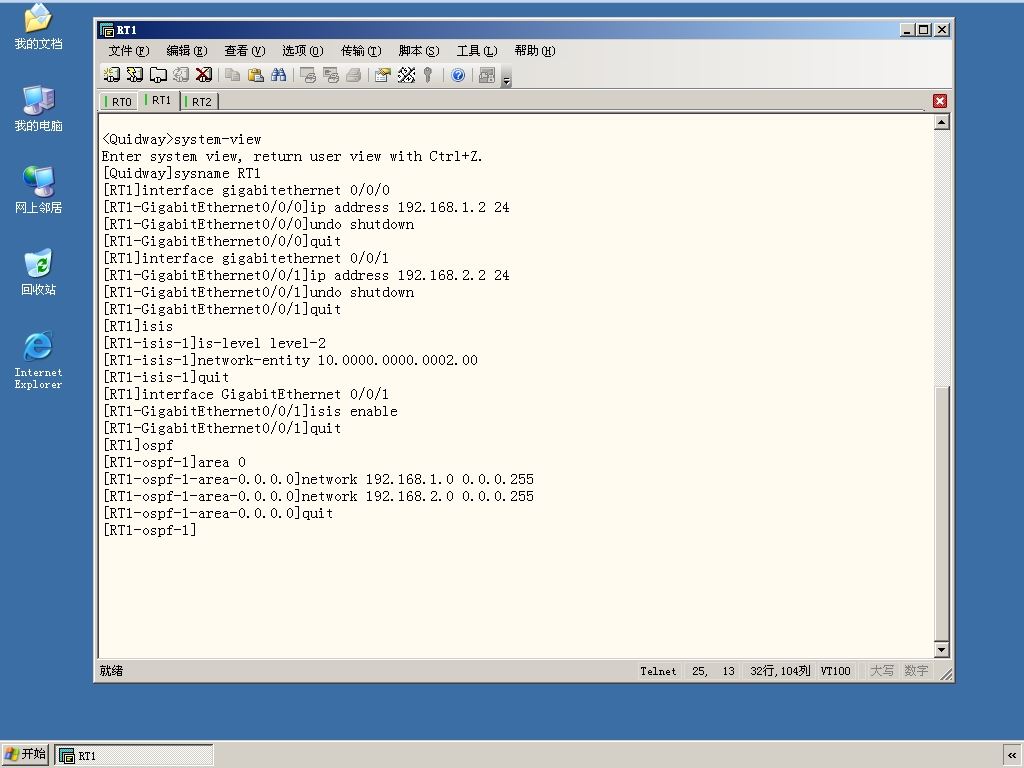Click the 'network 192.168.1.0 0.0.0.255' line
The height and width of the screenshot is (768, 1024).
318,479
